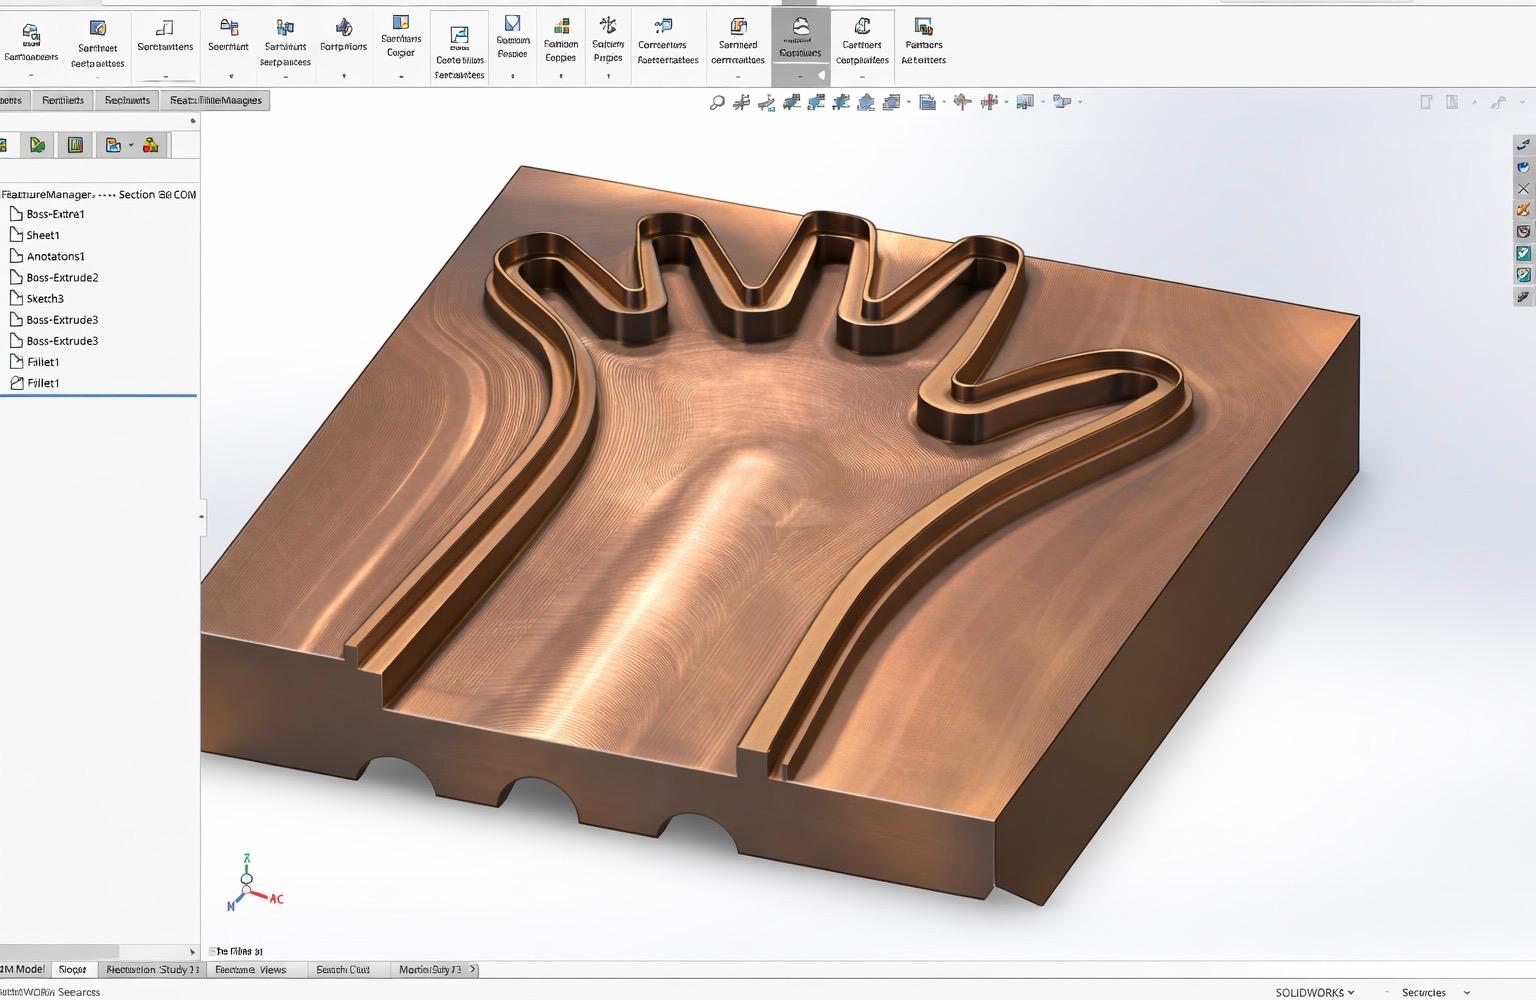Toggle the highlighted Instant3D button in the ribbon

[799, 40]
